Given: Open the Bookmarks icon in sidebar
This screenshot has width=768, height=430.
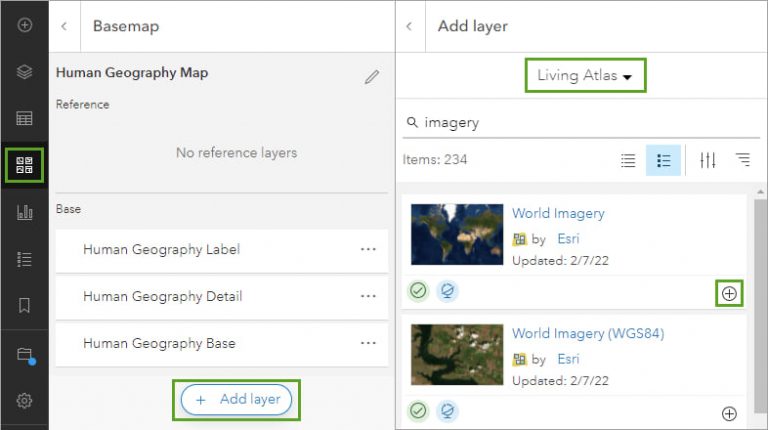Looking at the screenshot, I should coord(25,305).
